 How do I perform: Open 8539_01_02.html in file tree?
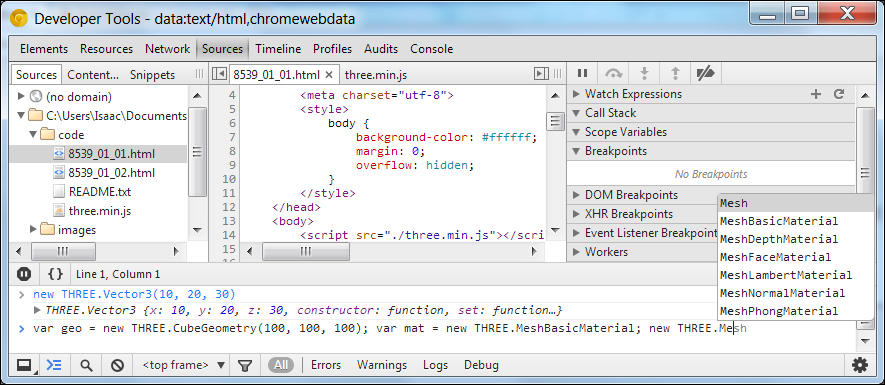click(112, 173)
